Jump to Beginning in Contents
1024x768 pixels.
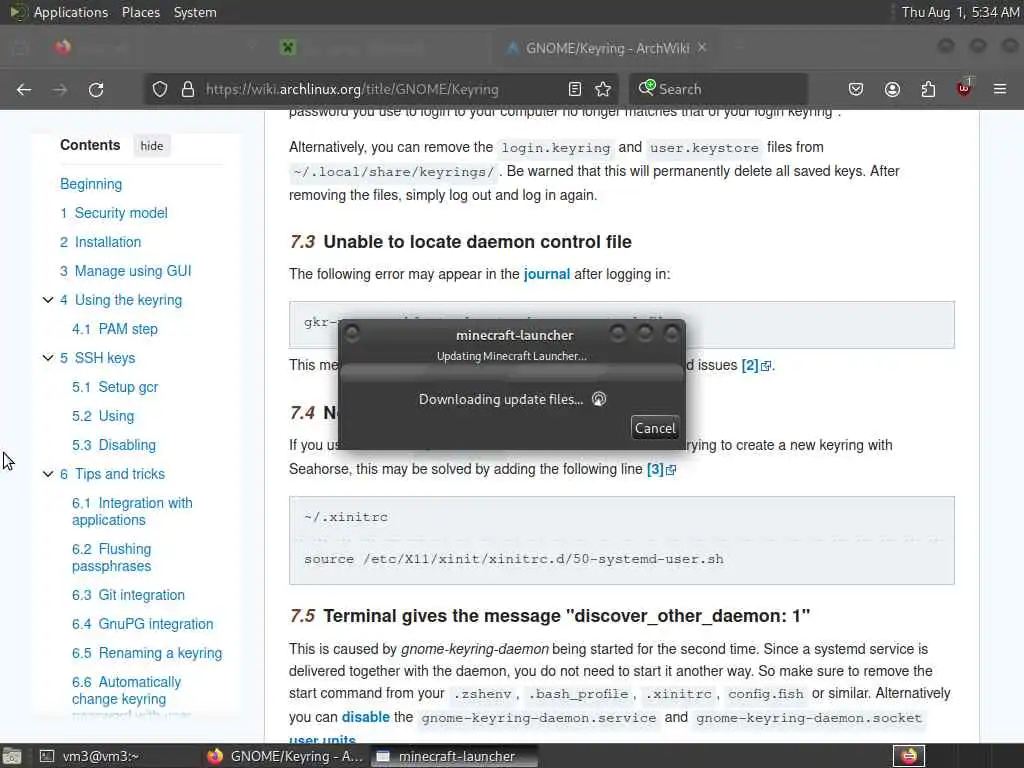[91, 184]
